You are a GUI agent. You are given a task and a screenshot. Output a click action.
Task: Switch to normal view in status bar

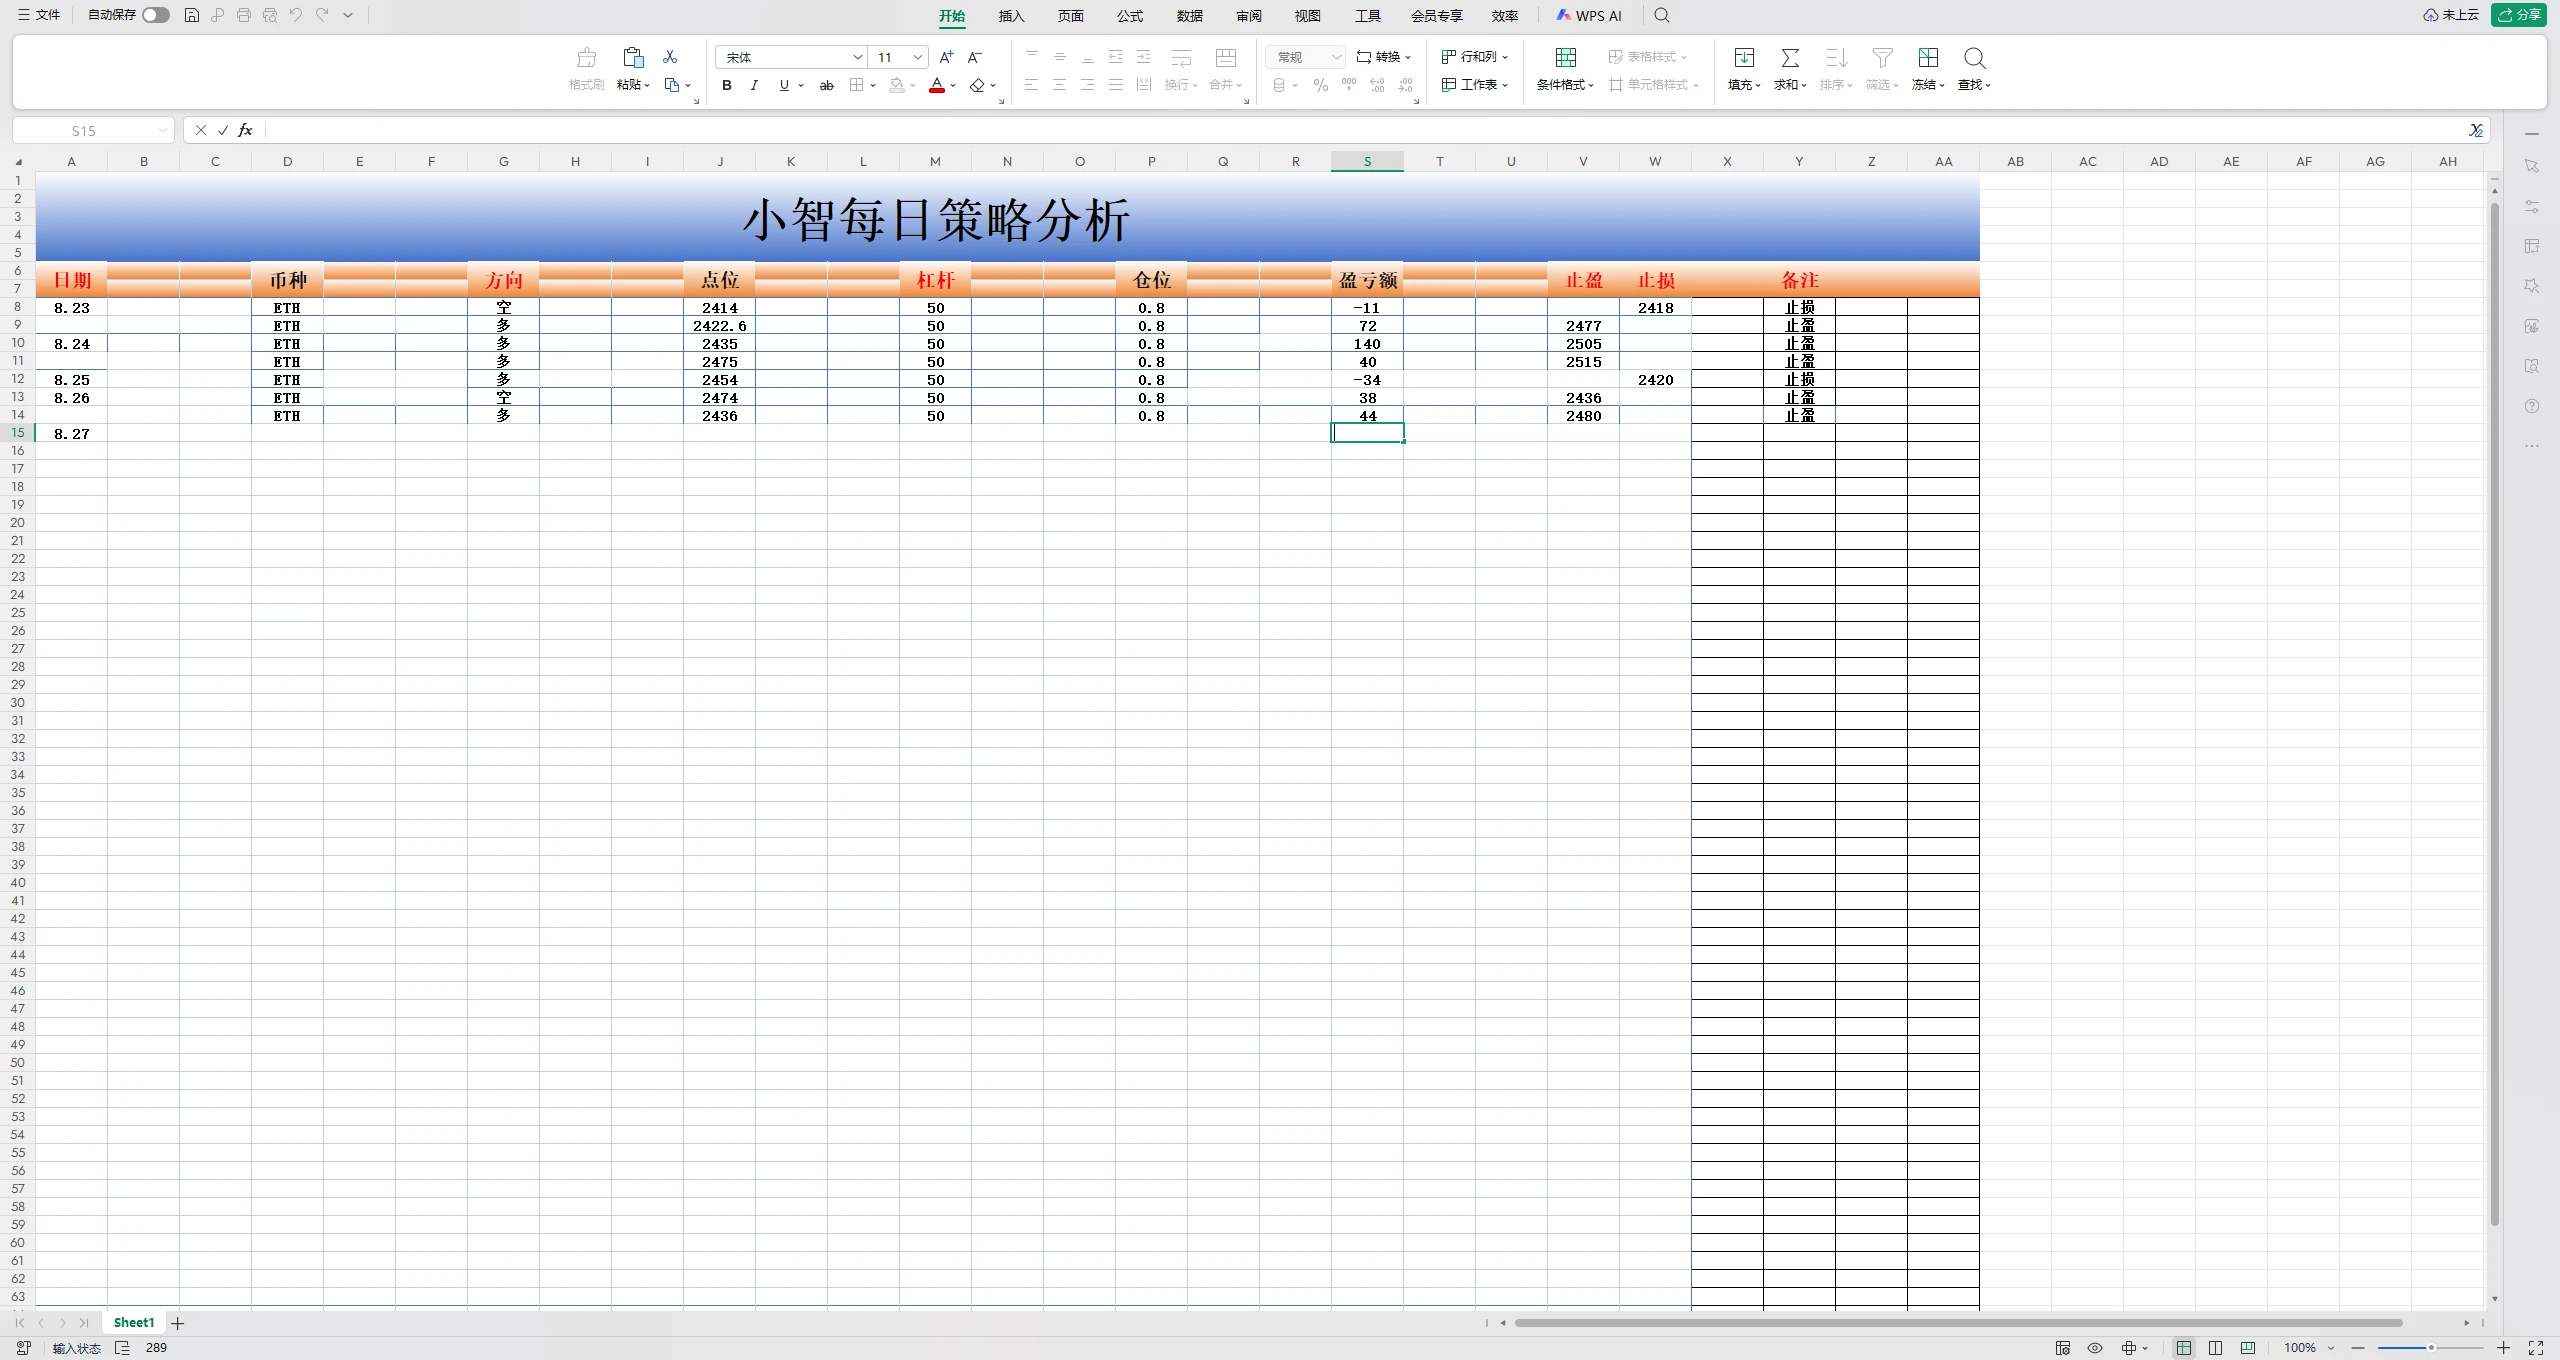pos(2184,1348)
